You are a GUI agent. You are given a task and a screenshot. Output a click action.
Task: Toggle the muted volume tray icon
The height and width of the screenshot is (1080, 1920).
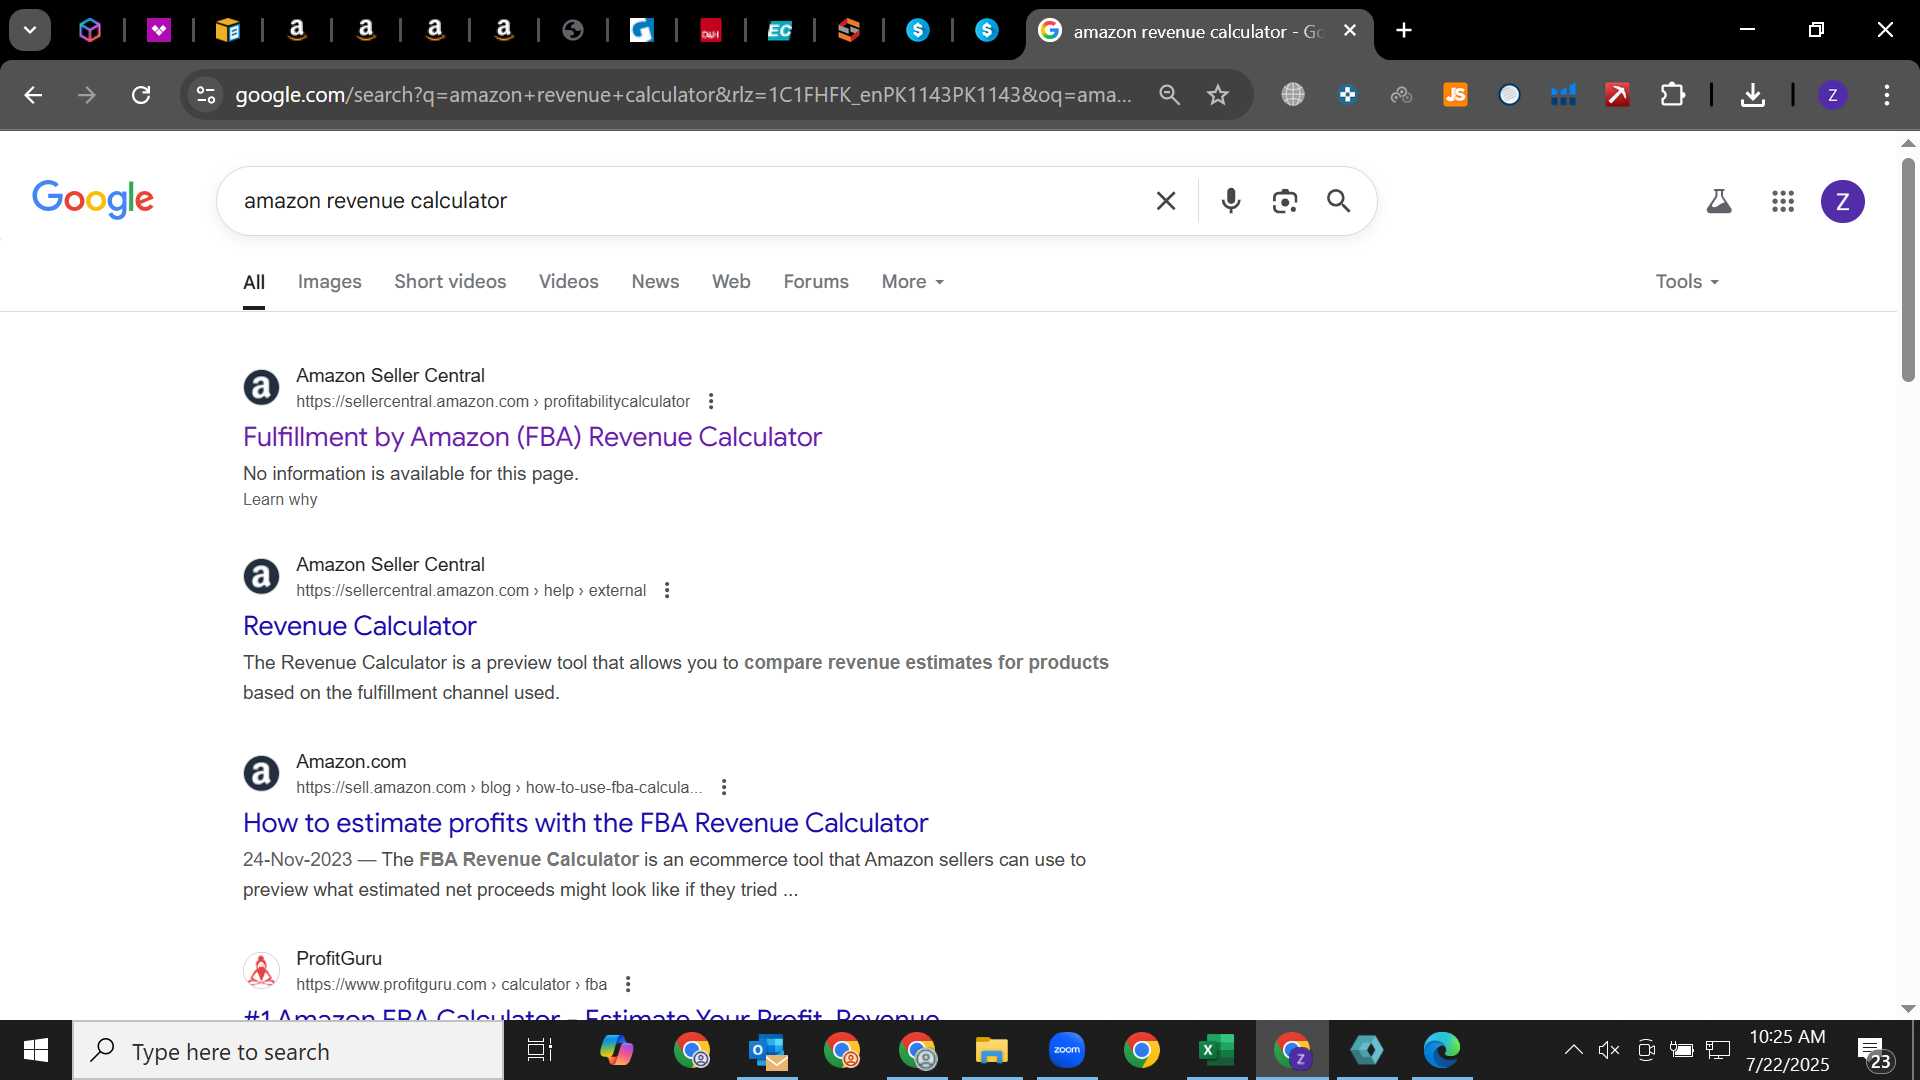coord(1609,1050)
